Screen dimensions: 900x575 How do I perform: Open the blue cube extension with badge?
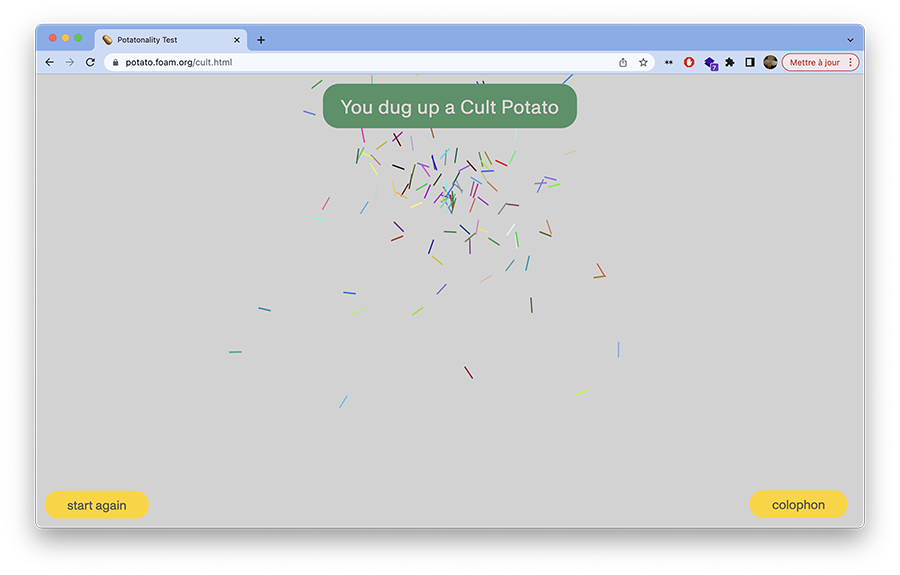[x=711, y=63]
